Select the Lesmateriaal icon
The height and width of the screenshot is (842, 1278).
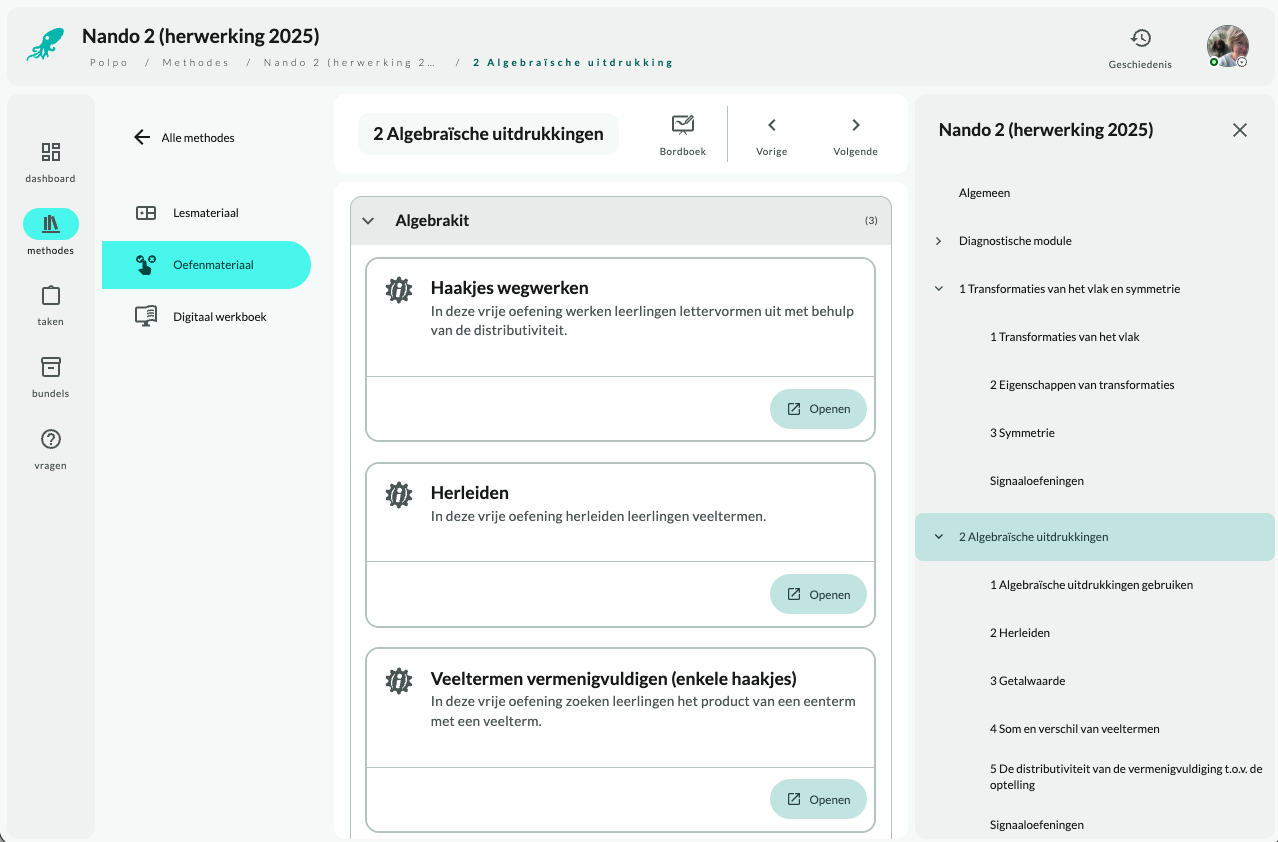click(146, 213)
